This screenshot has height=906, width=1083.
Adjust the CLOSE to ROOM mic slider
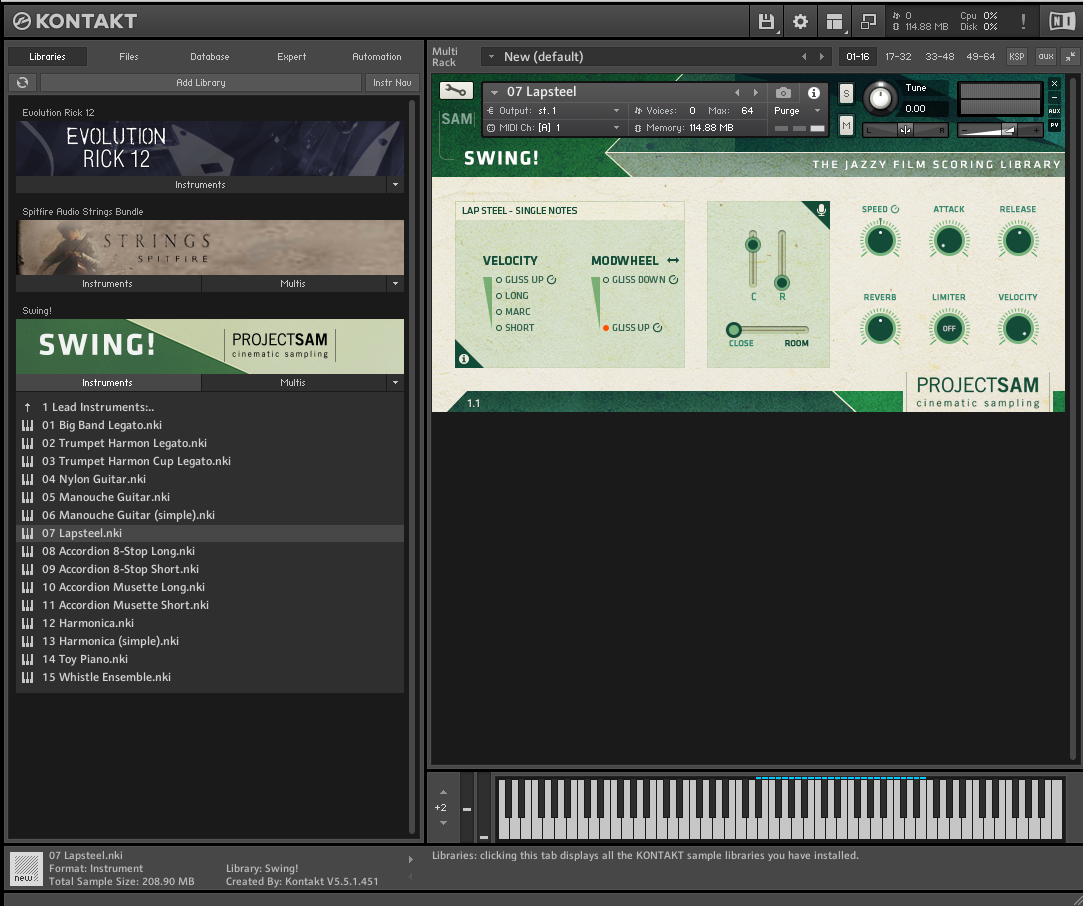point(734,330)
